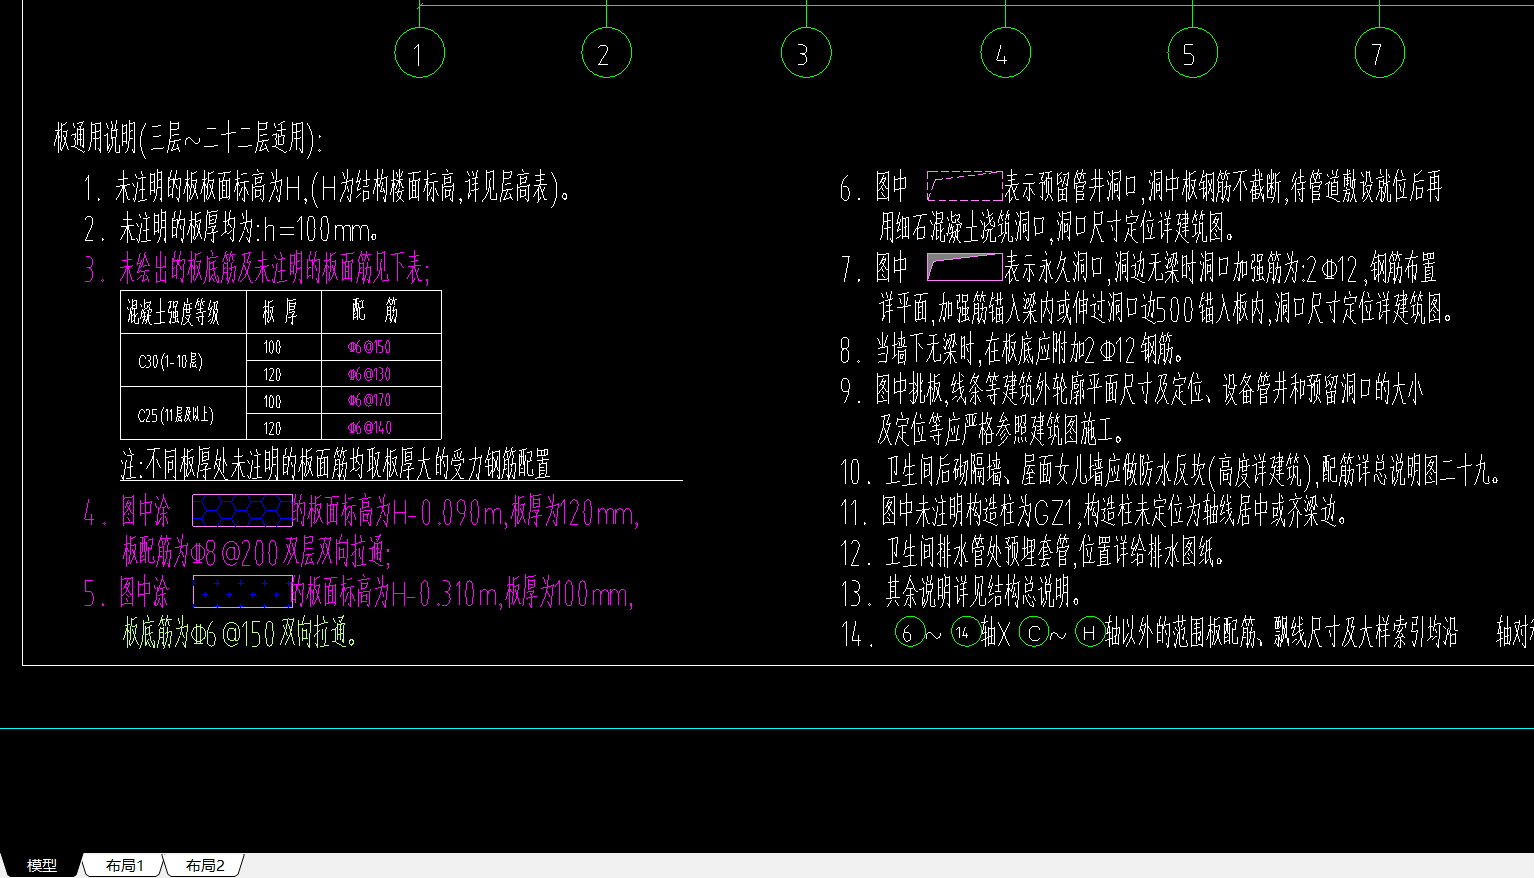Select note 6 text 表示预留管井洞口

(x=1224, y=187)
